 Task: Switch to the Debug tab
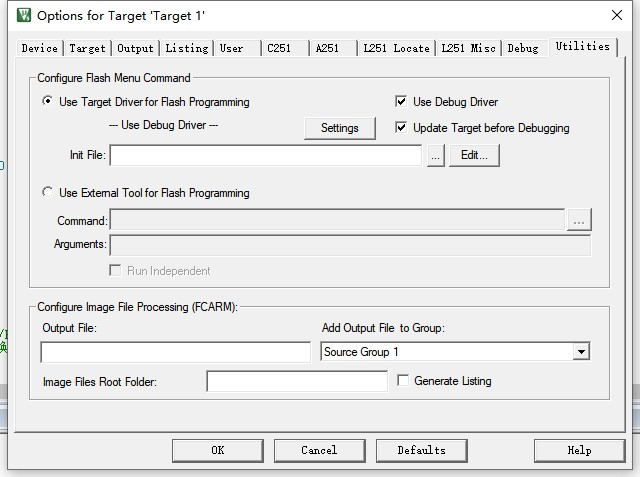tap(525, 48)
